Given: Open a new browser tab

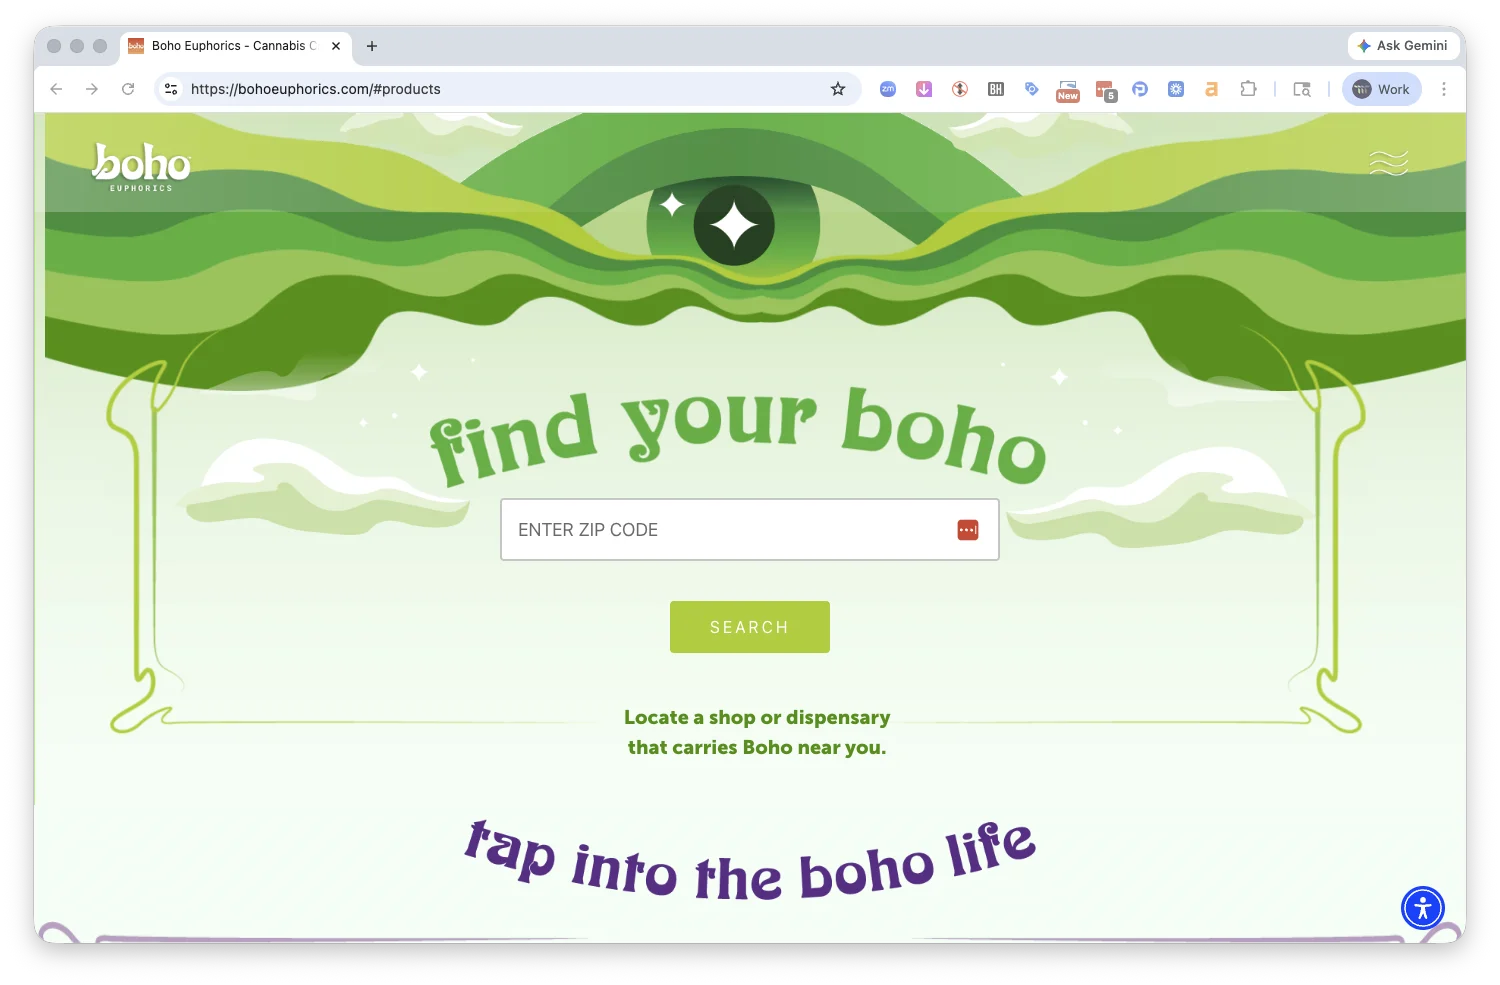Looking at the screenshot, I should pos(372,46).
